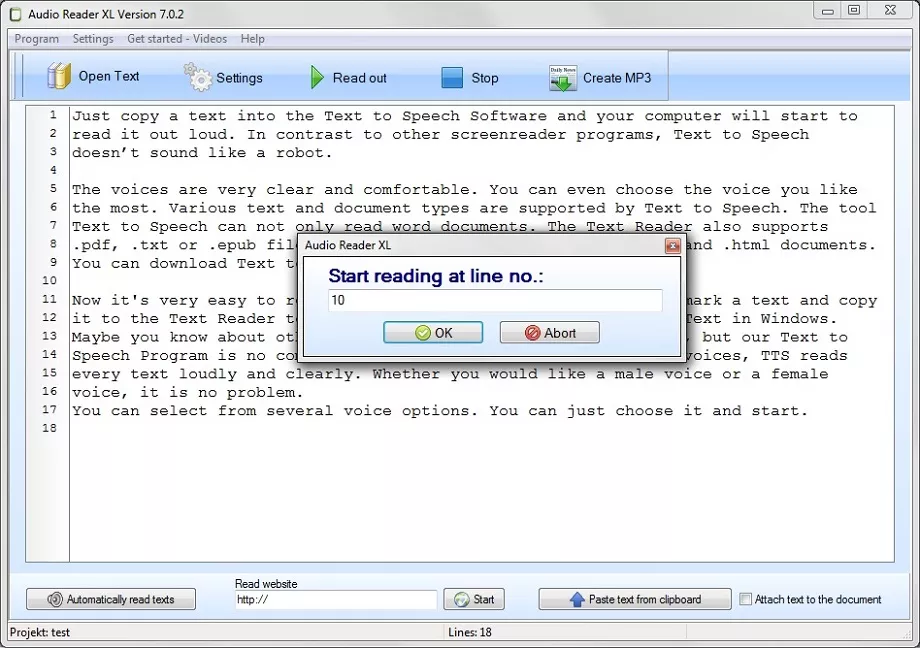Click the Read out toolbar label
The image size is (920, 648).
point(360,78)
